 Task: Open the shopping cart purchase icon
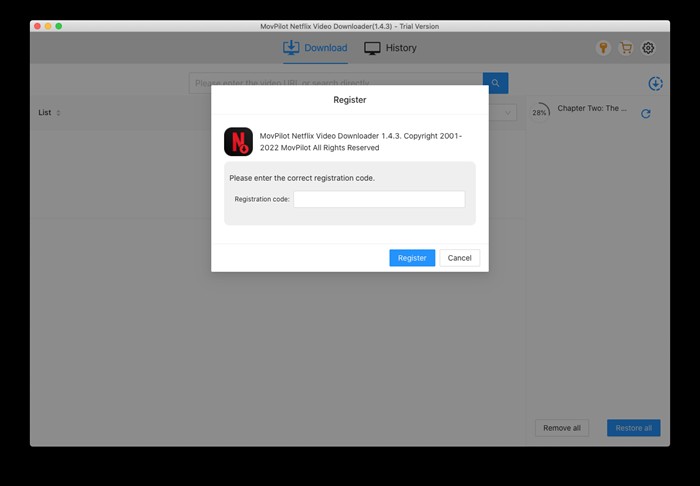pyautogui.click(x=626, y=48)
